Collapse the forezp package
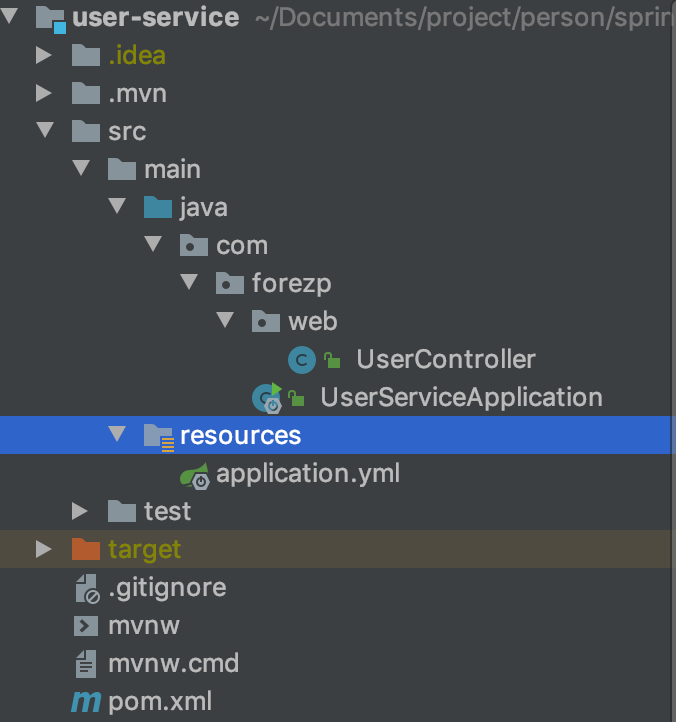676x722 pixels. 190,283
